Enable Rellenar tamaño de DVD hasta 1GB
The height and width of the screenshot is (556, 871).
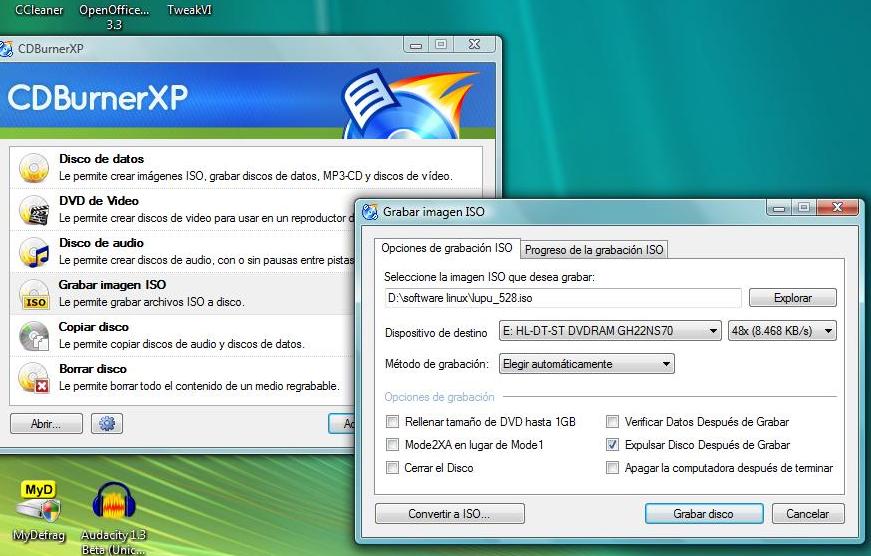tap(392, 422)
